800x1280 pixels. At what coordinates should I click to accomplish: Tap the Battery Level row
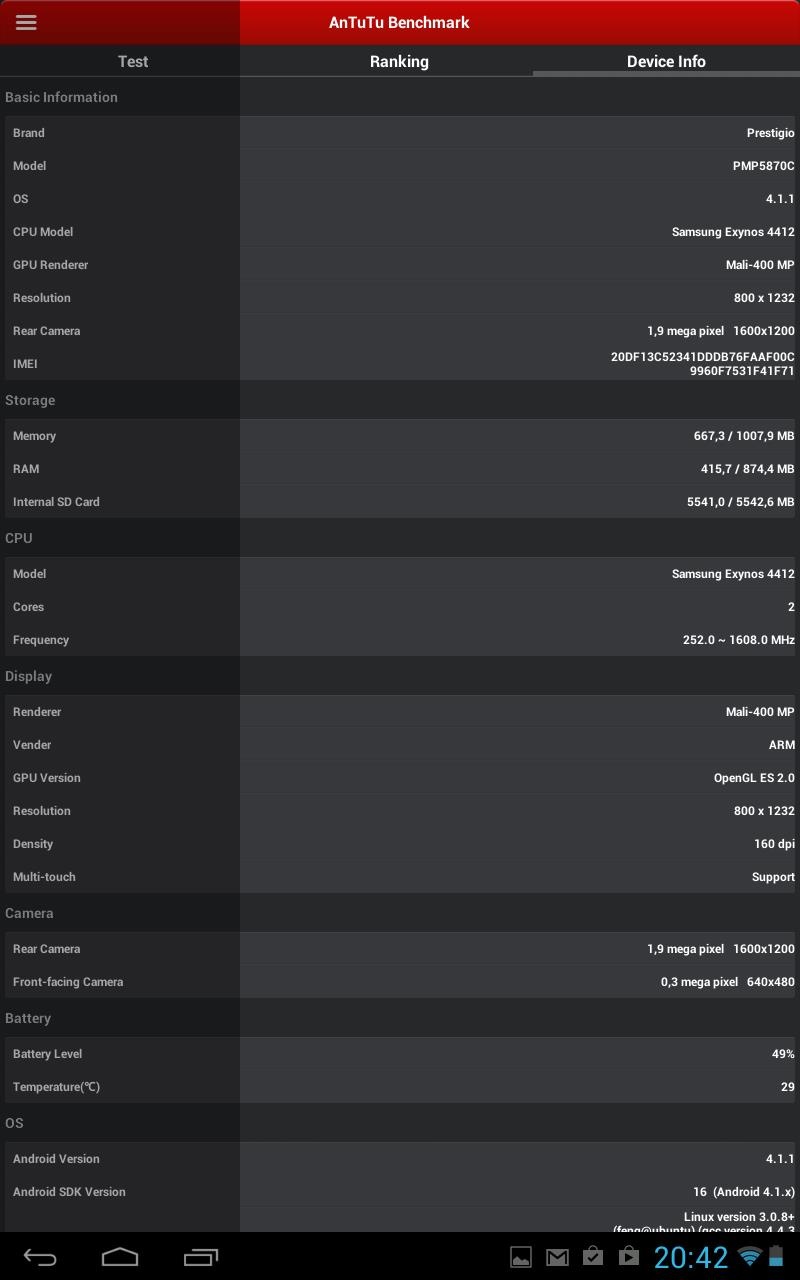coord(400,1054)
